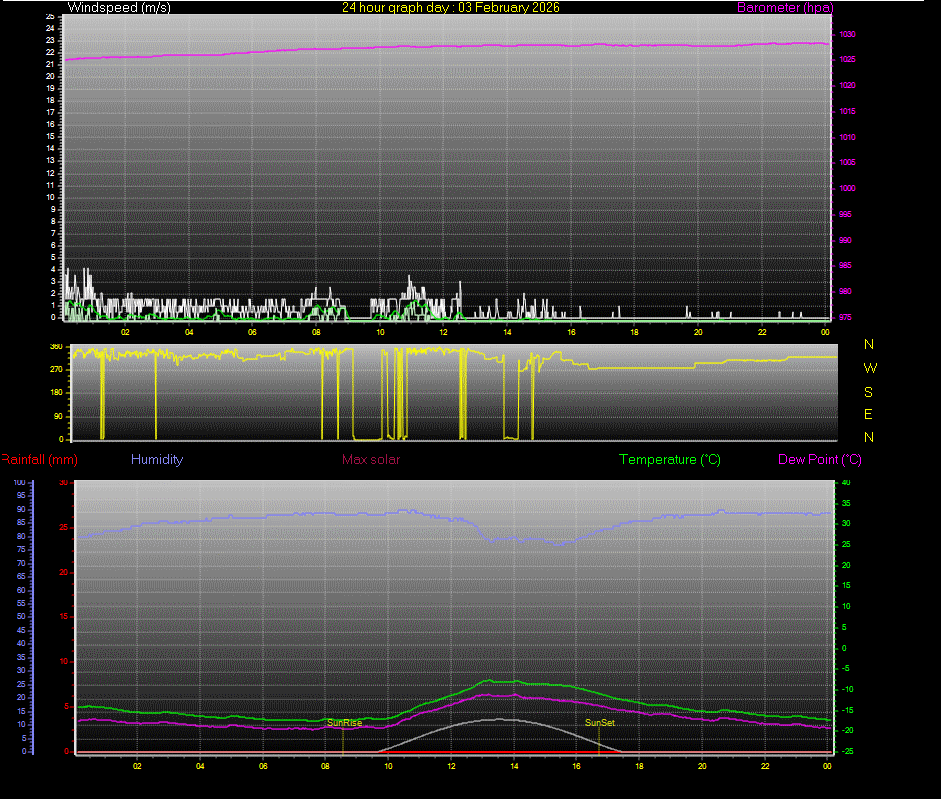The width and height of the screenshot is (941, 799).
Task: Click the SunSet marker on temperature graph
Action: [600, 722]
